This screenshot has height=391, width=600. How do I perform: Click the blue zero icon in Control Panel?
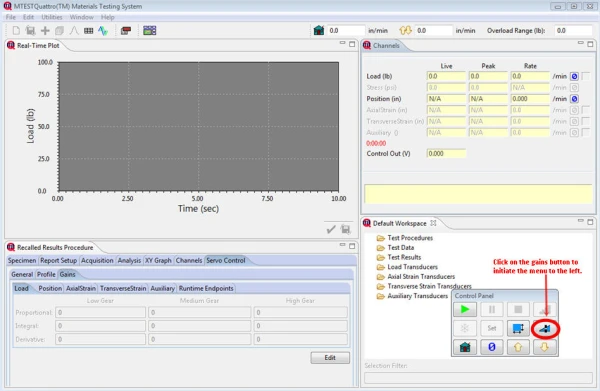pos(492,347)
